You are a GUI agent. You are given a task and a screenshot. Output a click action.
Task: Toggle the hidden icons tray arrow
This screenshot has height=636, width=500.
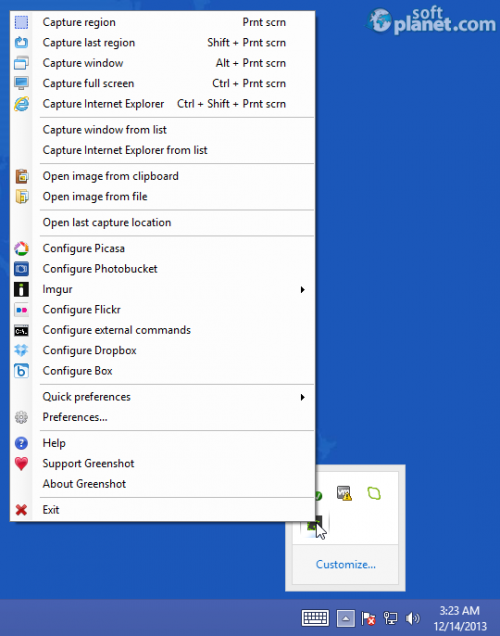[345, 619]
